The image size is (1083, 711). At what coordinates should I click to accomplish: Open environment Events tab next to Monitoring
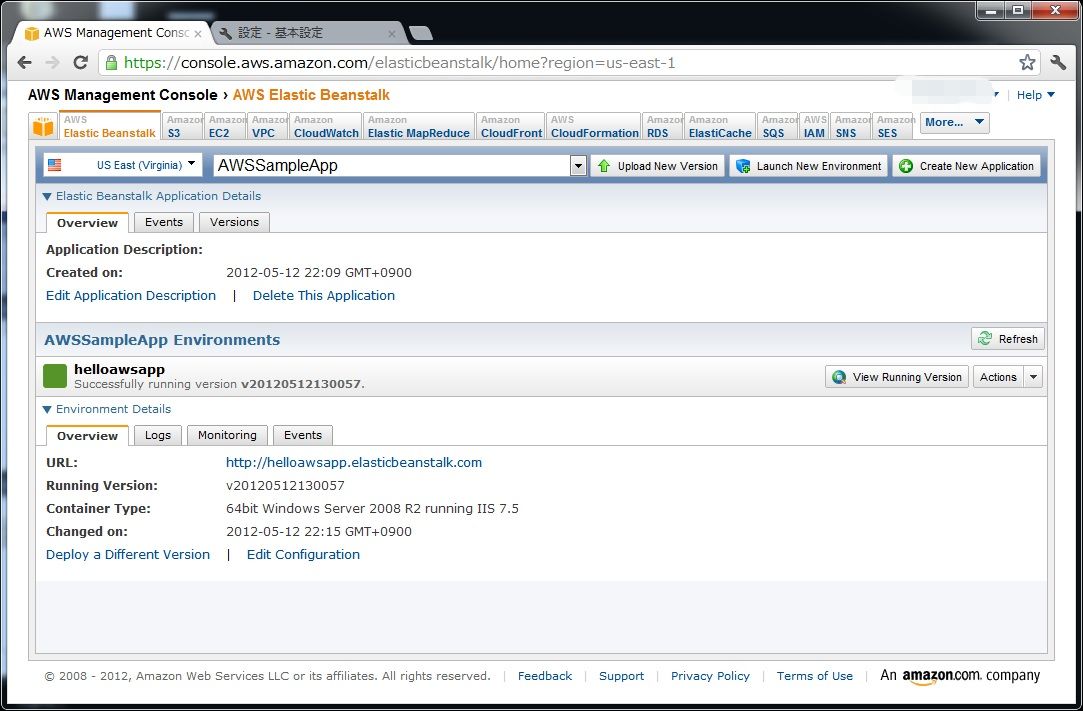303,435
